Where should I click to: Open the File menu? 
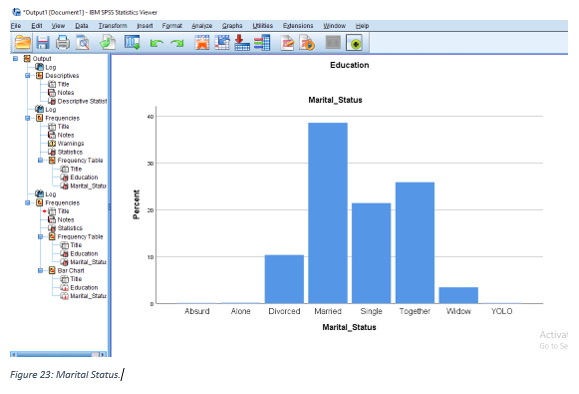click(x=16, y=25)
